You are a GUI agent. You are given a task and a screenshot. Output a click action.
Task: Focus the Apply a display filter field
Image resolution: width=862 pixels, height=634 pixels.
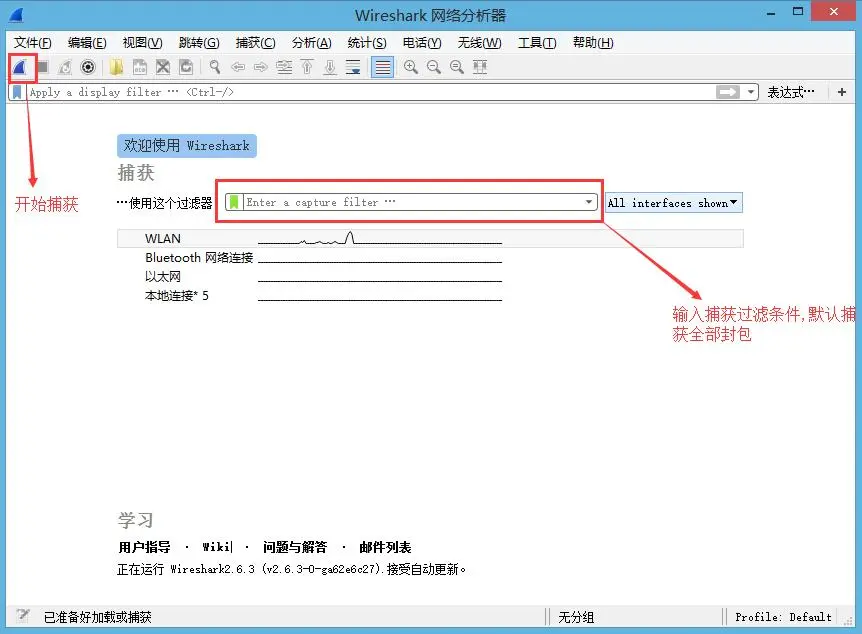click(371, 92)
